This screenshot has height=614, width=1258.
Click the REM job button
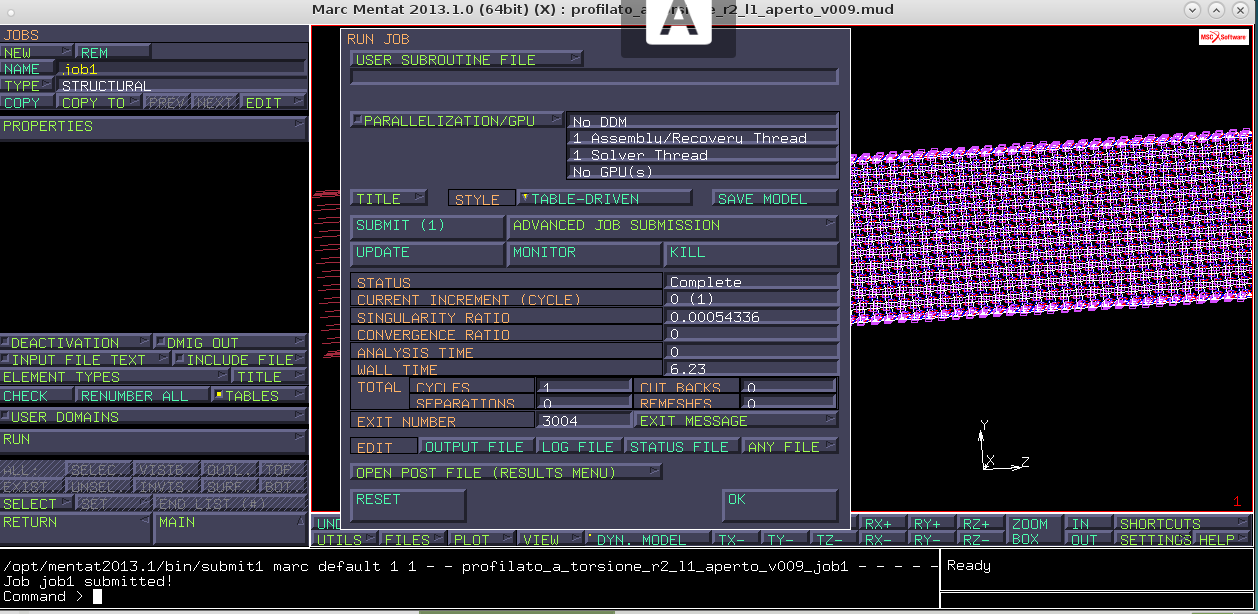[113, 52]
